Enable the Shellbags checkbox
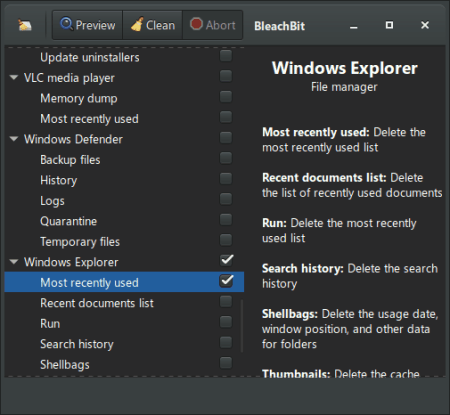The width and height of the screenshot is (450, 415). click(226, 363)
